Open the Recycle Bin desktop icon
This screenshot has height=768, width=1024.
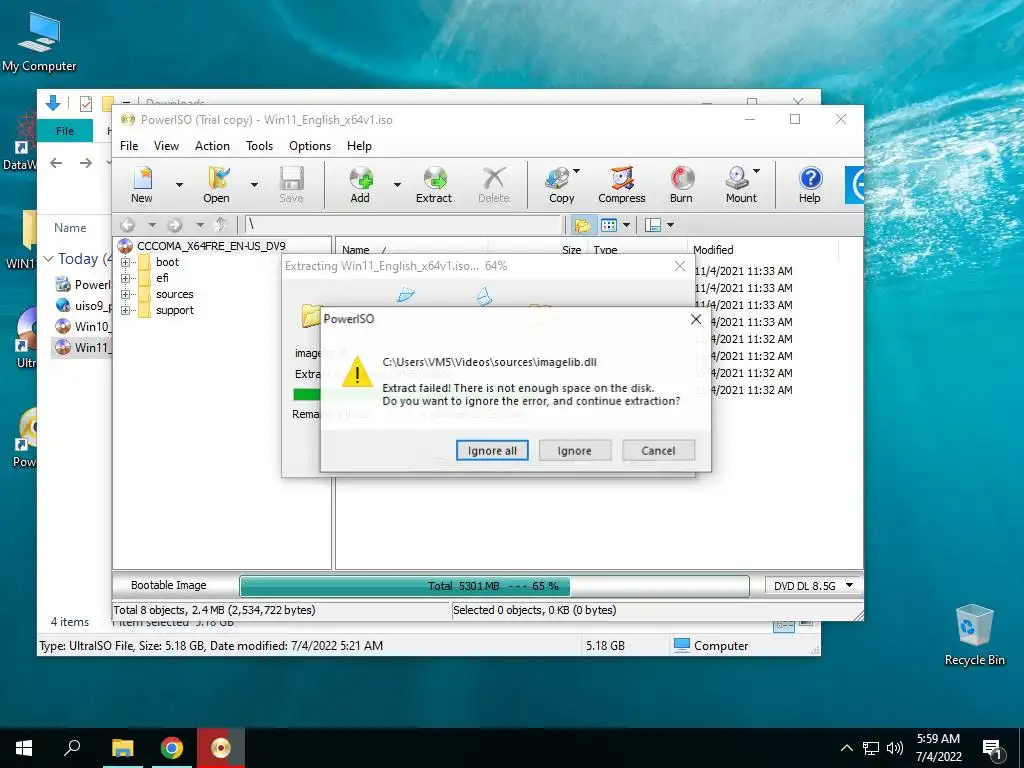(974, 634)
